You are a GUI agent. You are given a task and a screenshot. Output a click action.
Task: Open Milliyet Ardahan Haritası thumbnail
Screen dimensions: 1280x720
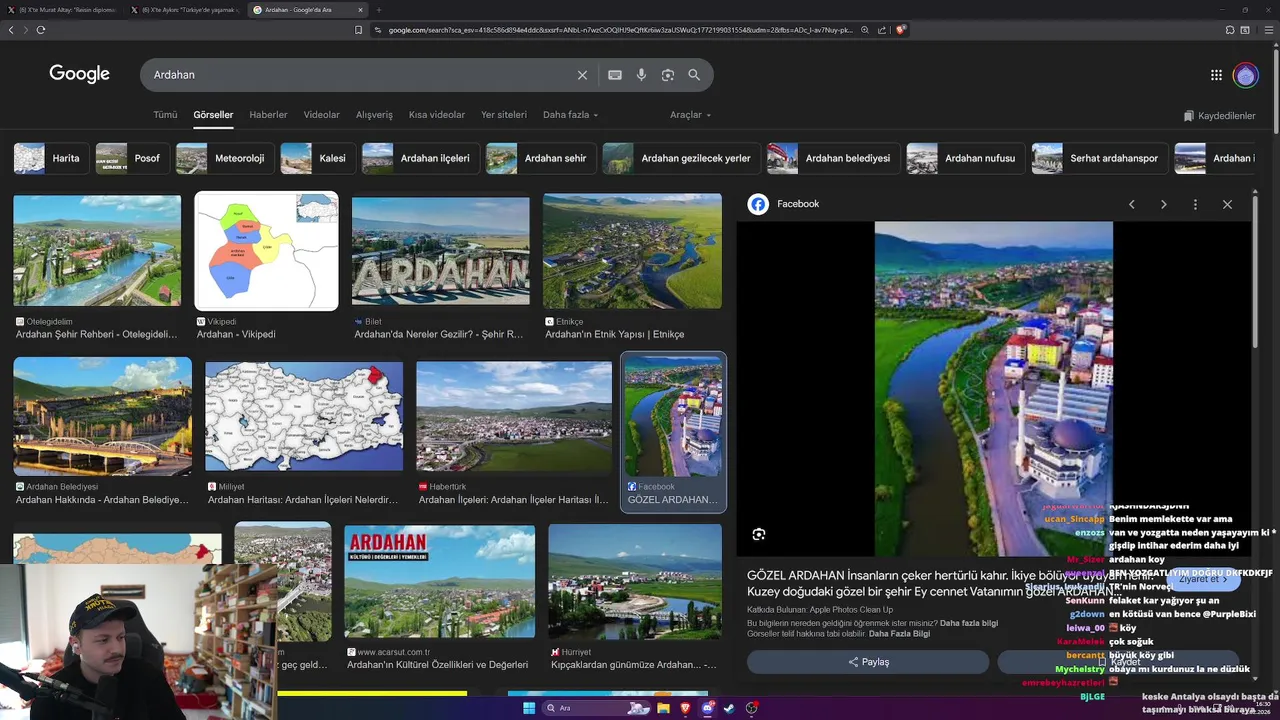pyautogui.click(x=304, y=416)
